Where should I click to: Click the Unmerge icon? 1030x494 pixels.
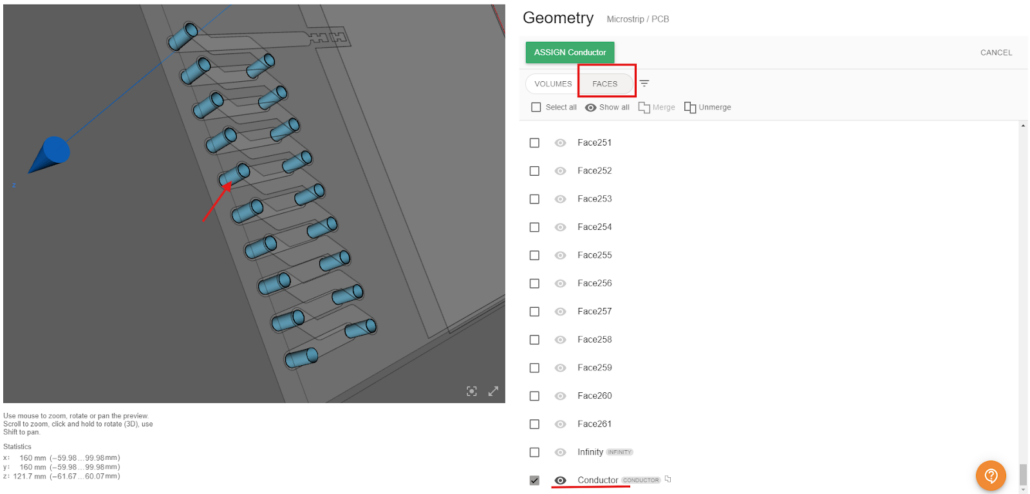click(690, 107)
